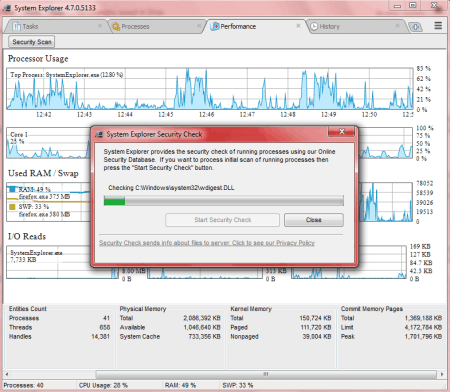Minimize the System Explorer window
Image resolution: width=450 pixels, height=392 pixels.
(397, 5)
